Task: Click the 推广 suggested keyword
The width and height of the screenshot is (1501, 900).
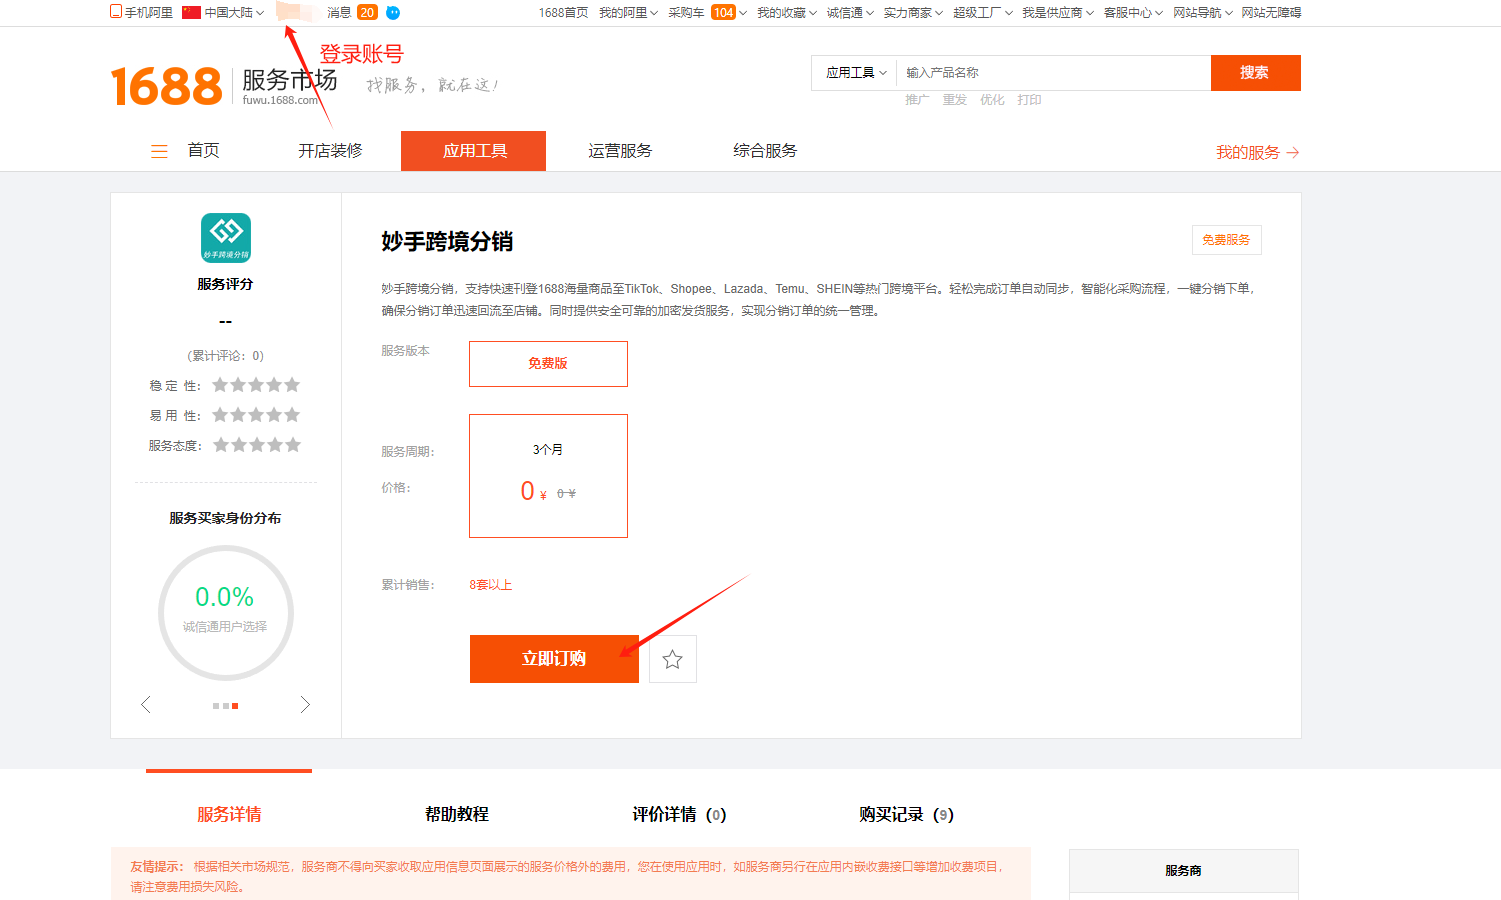Action: pos(917,100)
